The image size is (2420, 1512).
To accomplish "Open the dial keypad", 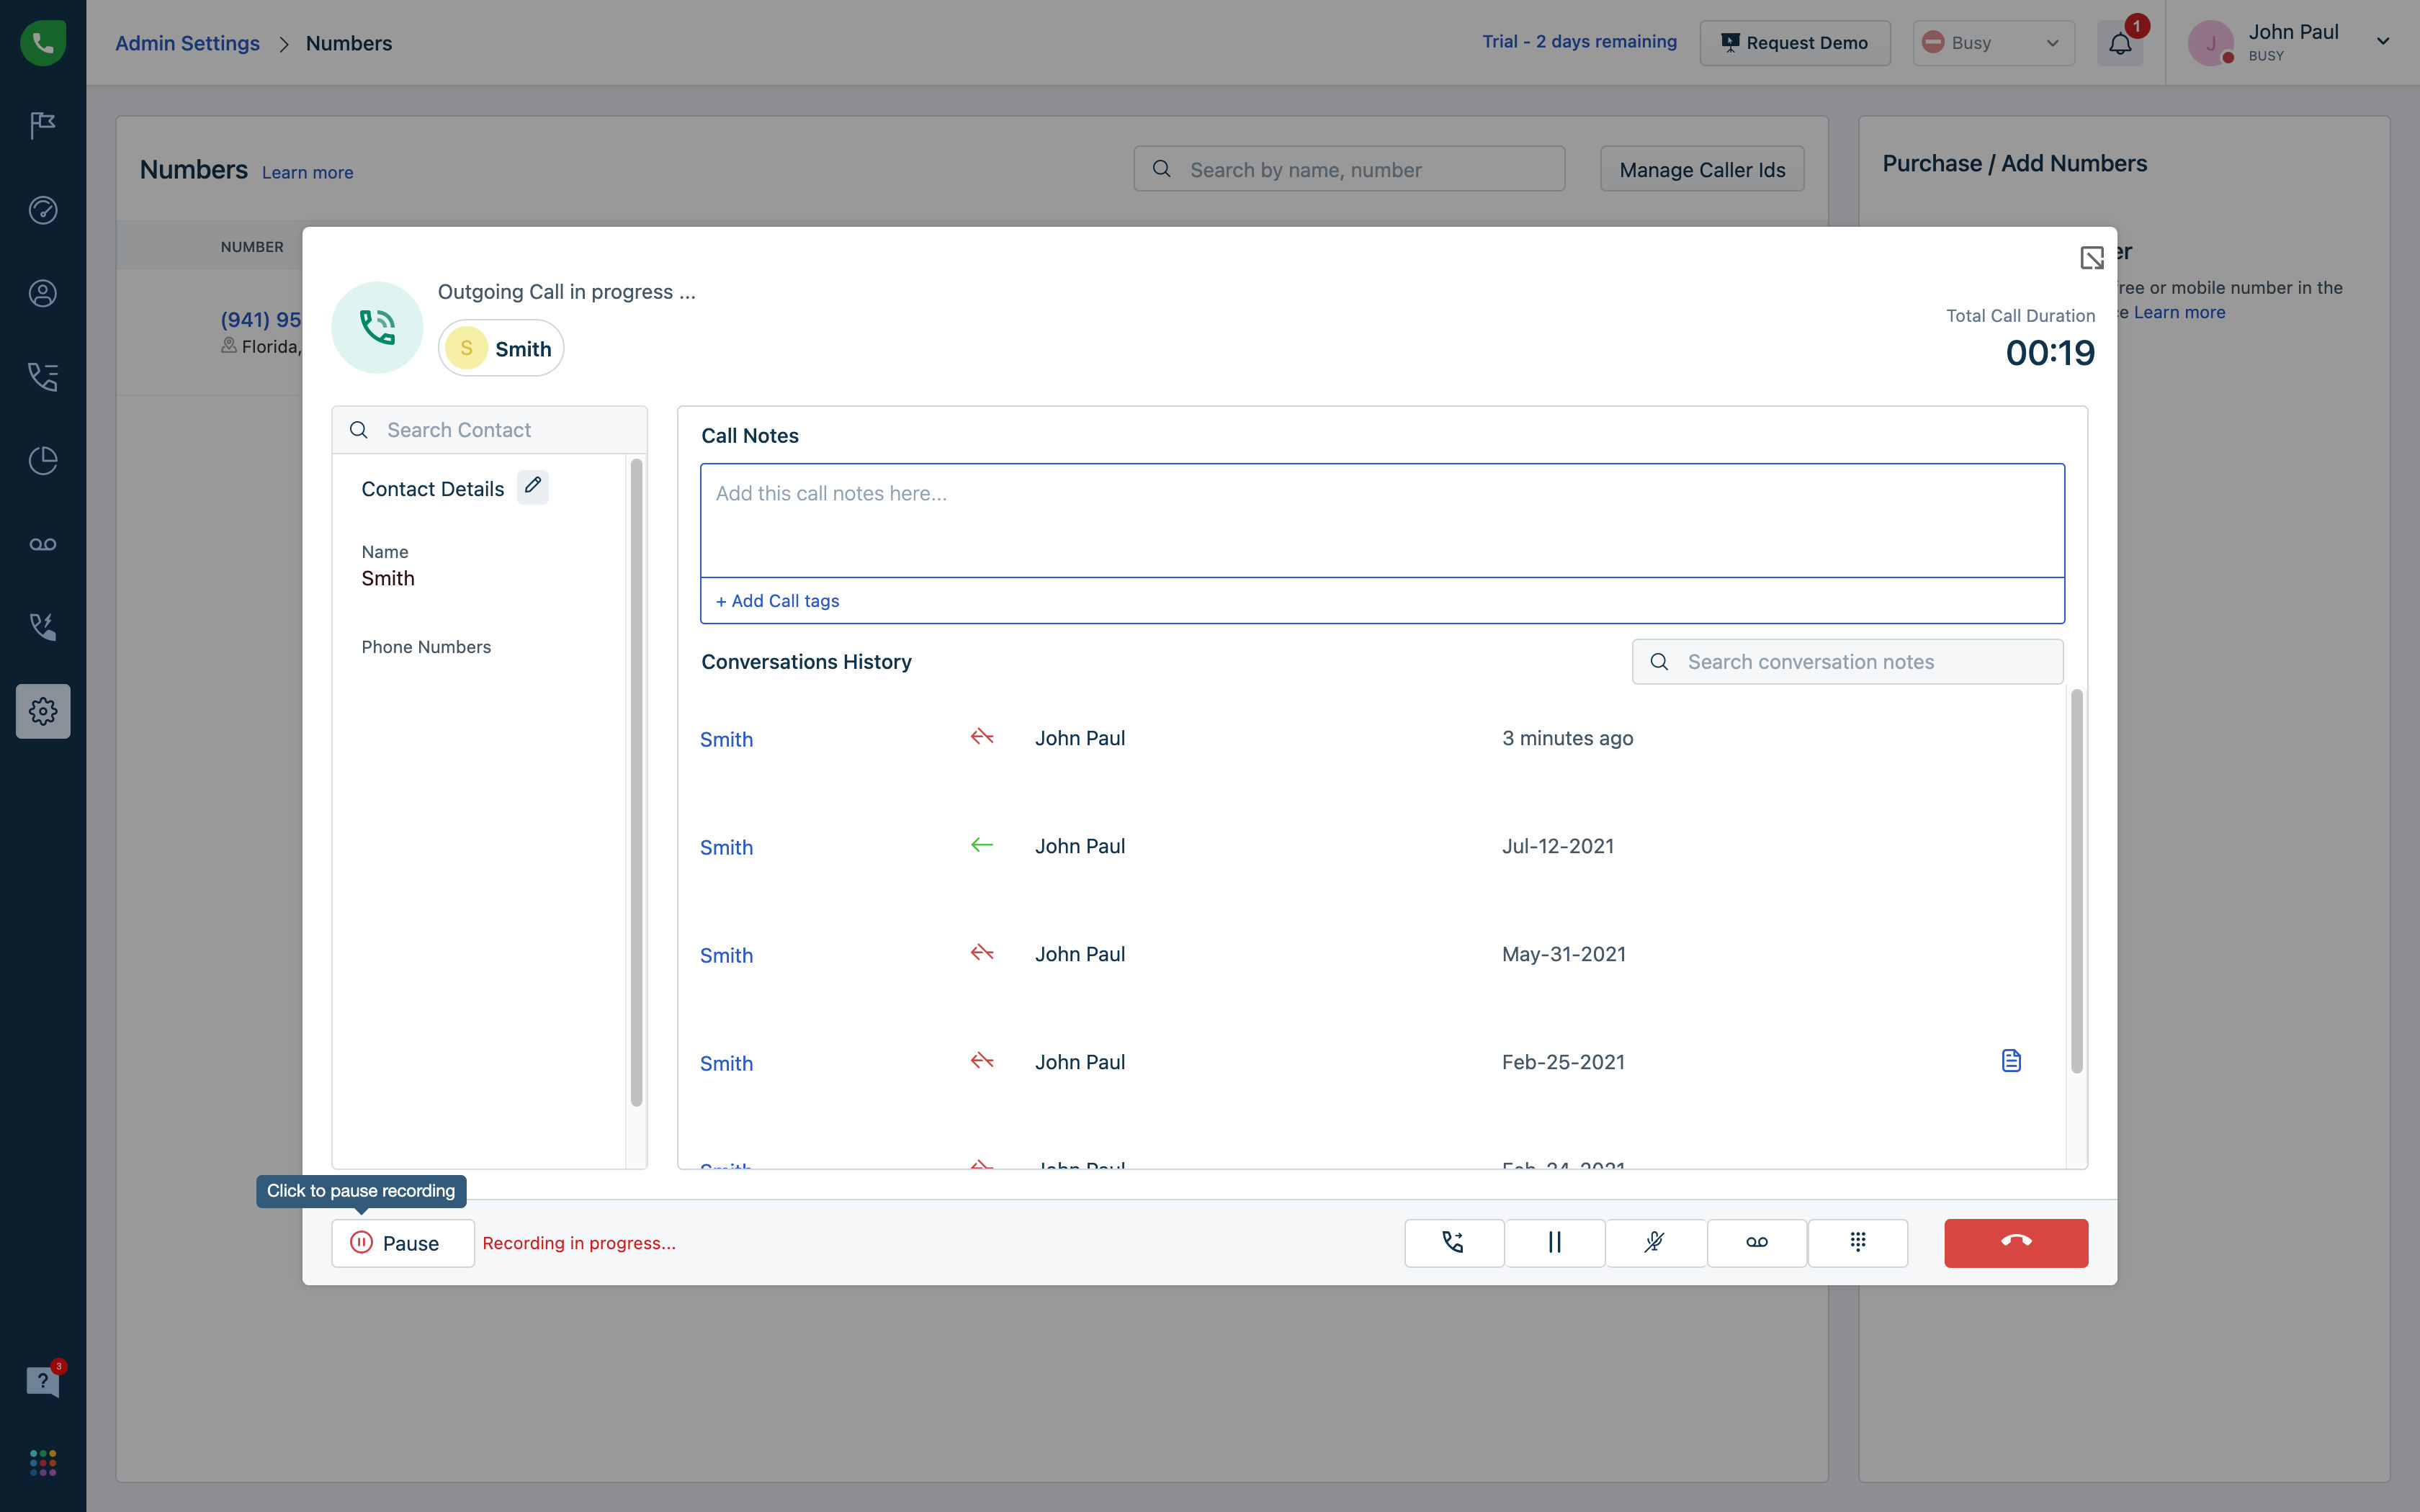I will 1857,1242.
